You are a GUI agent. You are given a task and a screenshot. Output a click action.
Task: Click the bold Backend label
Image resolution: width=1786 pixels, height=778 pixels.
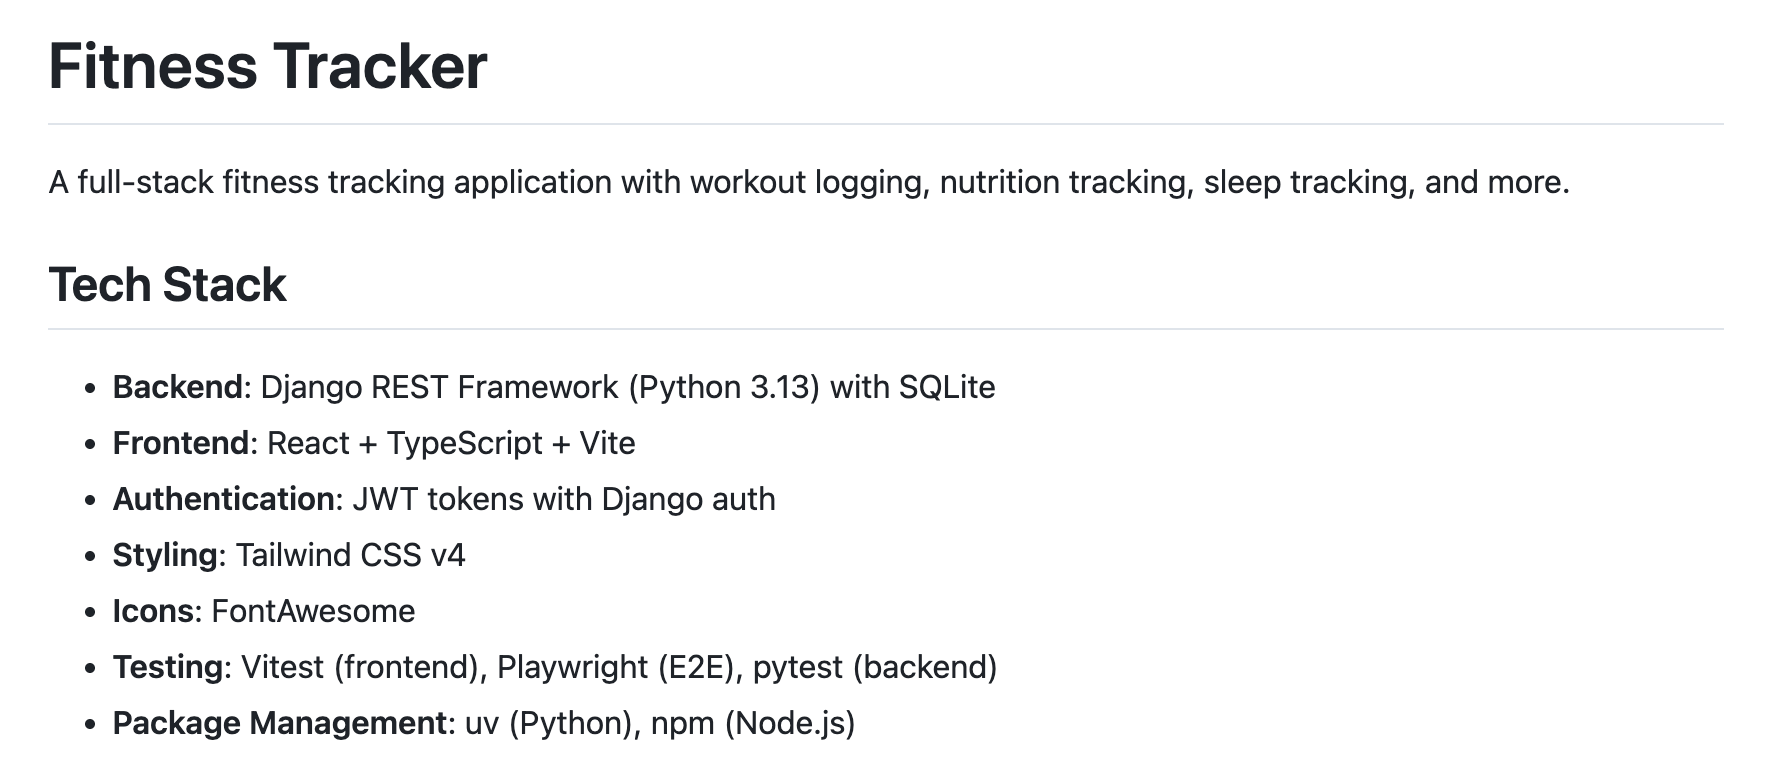[178, 387]
